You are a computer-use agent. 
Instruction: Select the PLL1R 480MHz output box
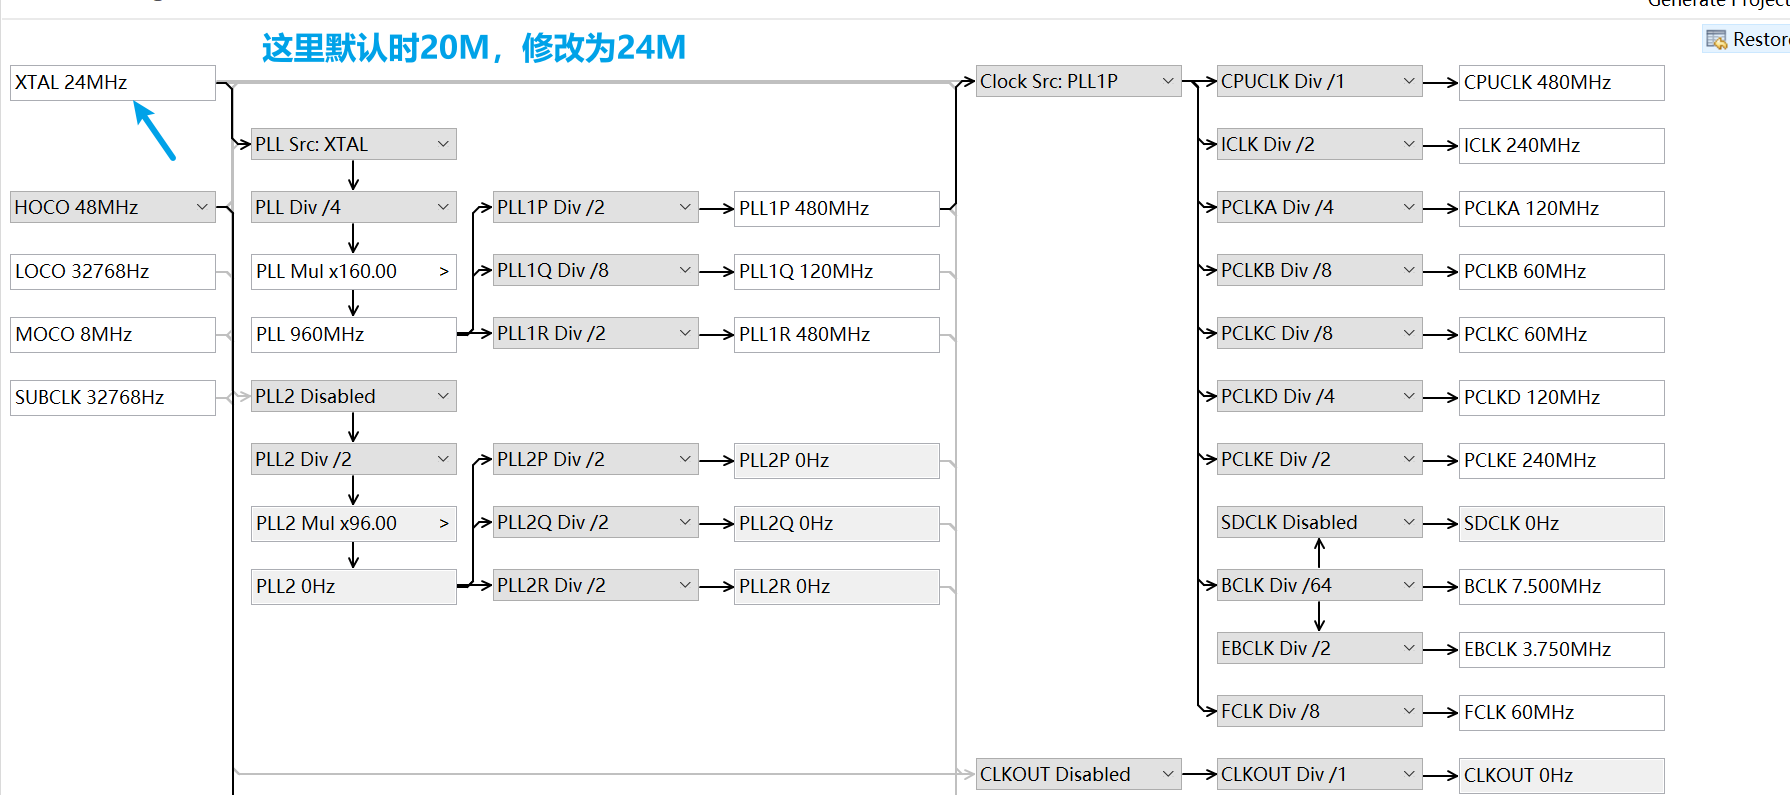[x=837, y=335]
